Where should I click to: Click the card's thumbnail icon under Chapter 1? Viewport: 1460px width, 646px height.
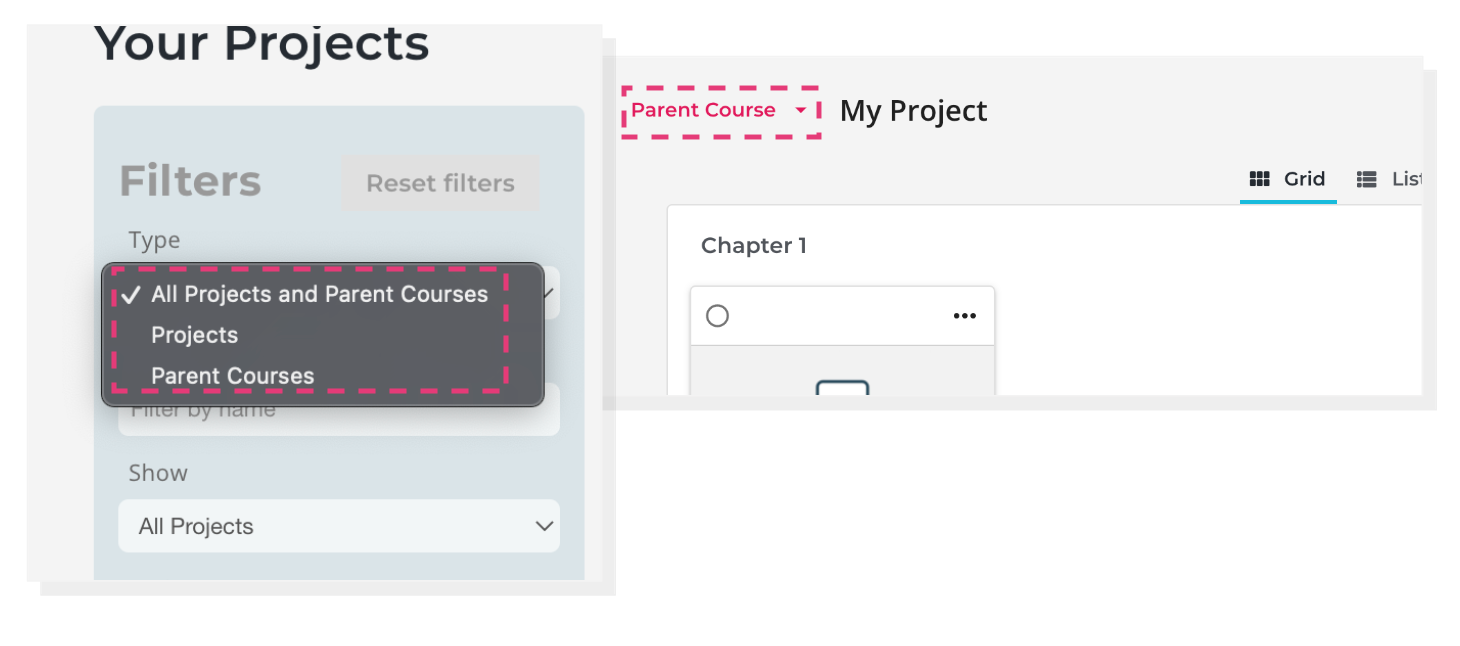pyautogui.click(x=842, y=388)
